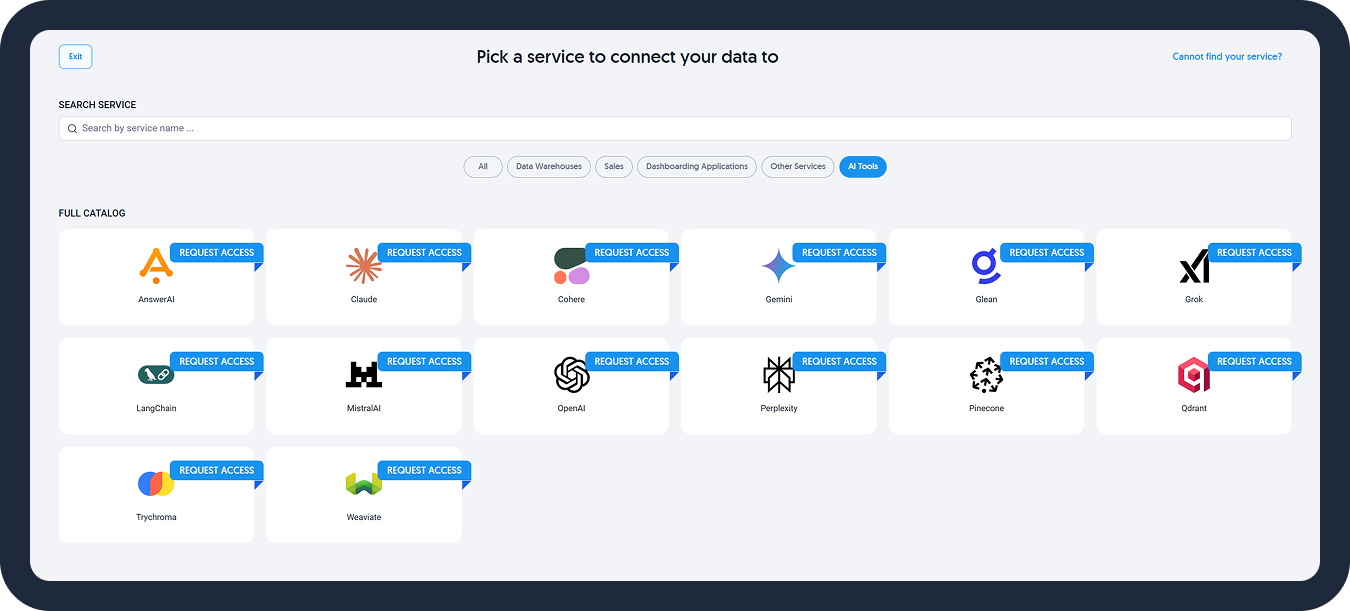Select the Other Services filter
Screen dimensions: 1350x611
(x=798, y=167)
